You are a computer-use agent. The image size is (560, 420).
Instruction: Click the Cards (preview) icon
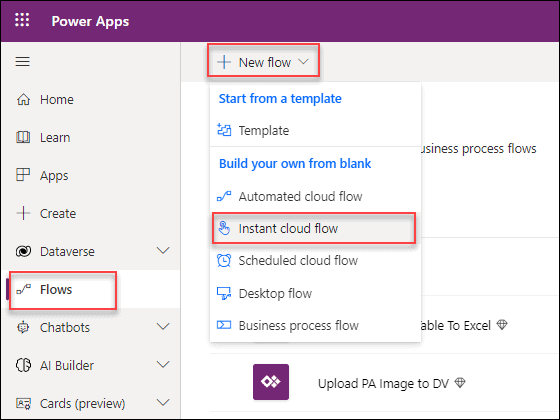coord(24,404)
